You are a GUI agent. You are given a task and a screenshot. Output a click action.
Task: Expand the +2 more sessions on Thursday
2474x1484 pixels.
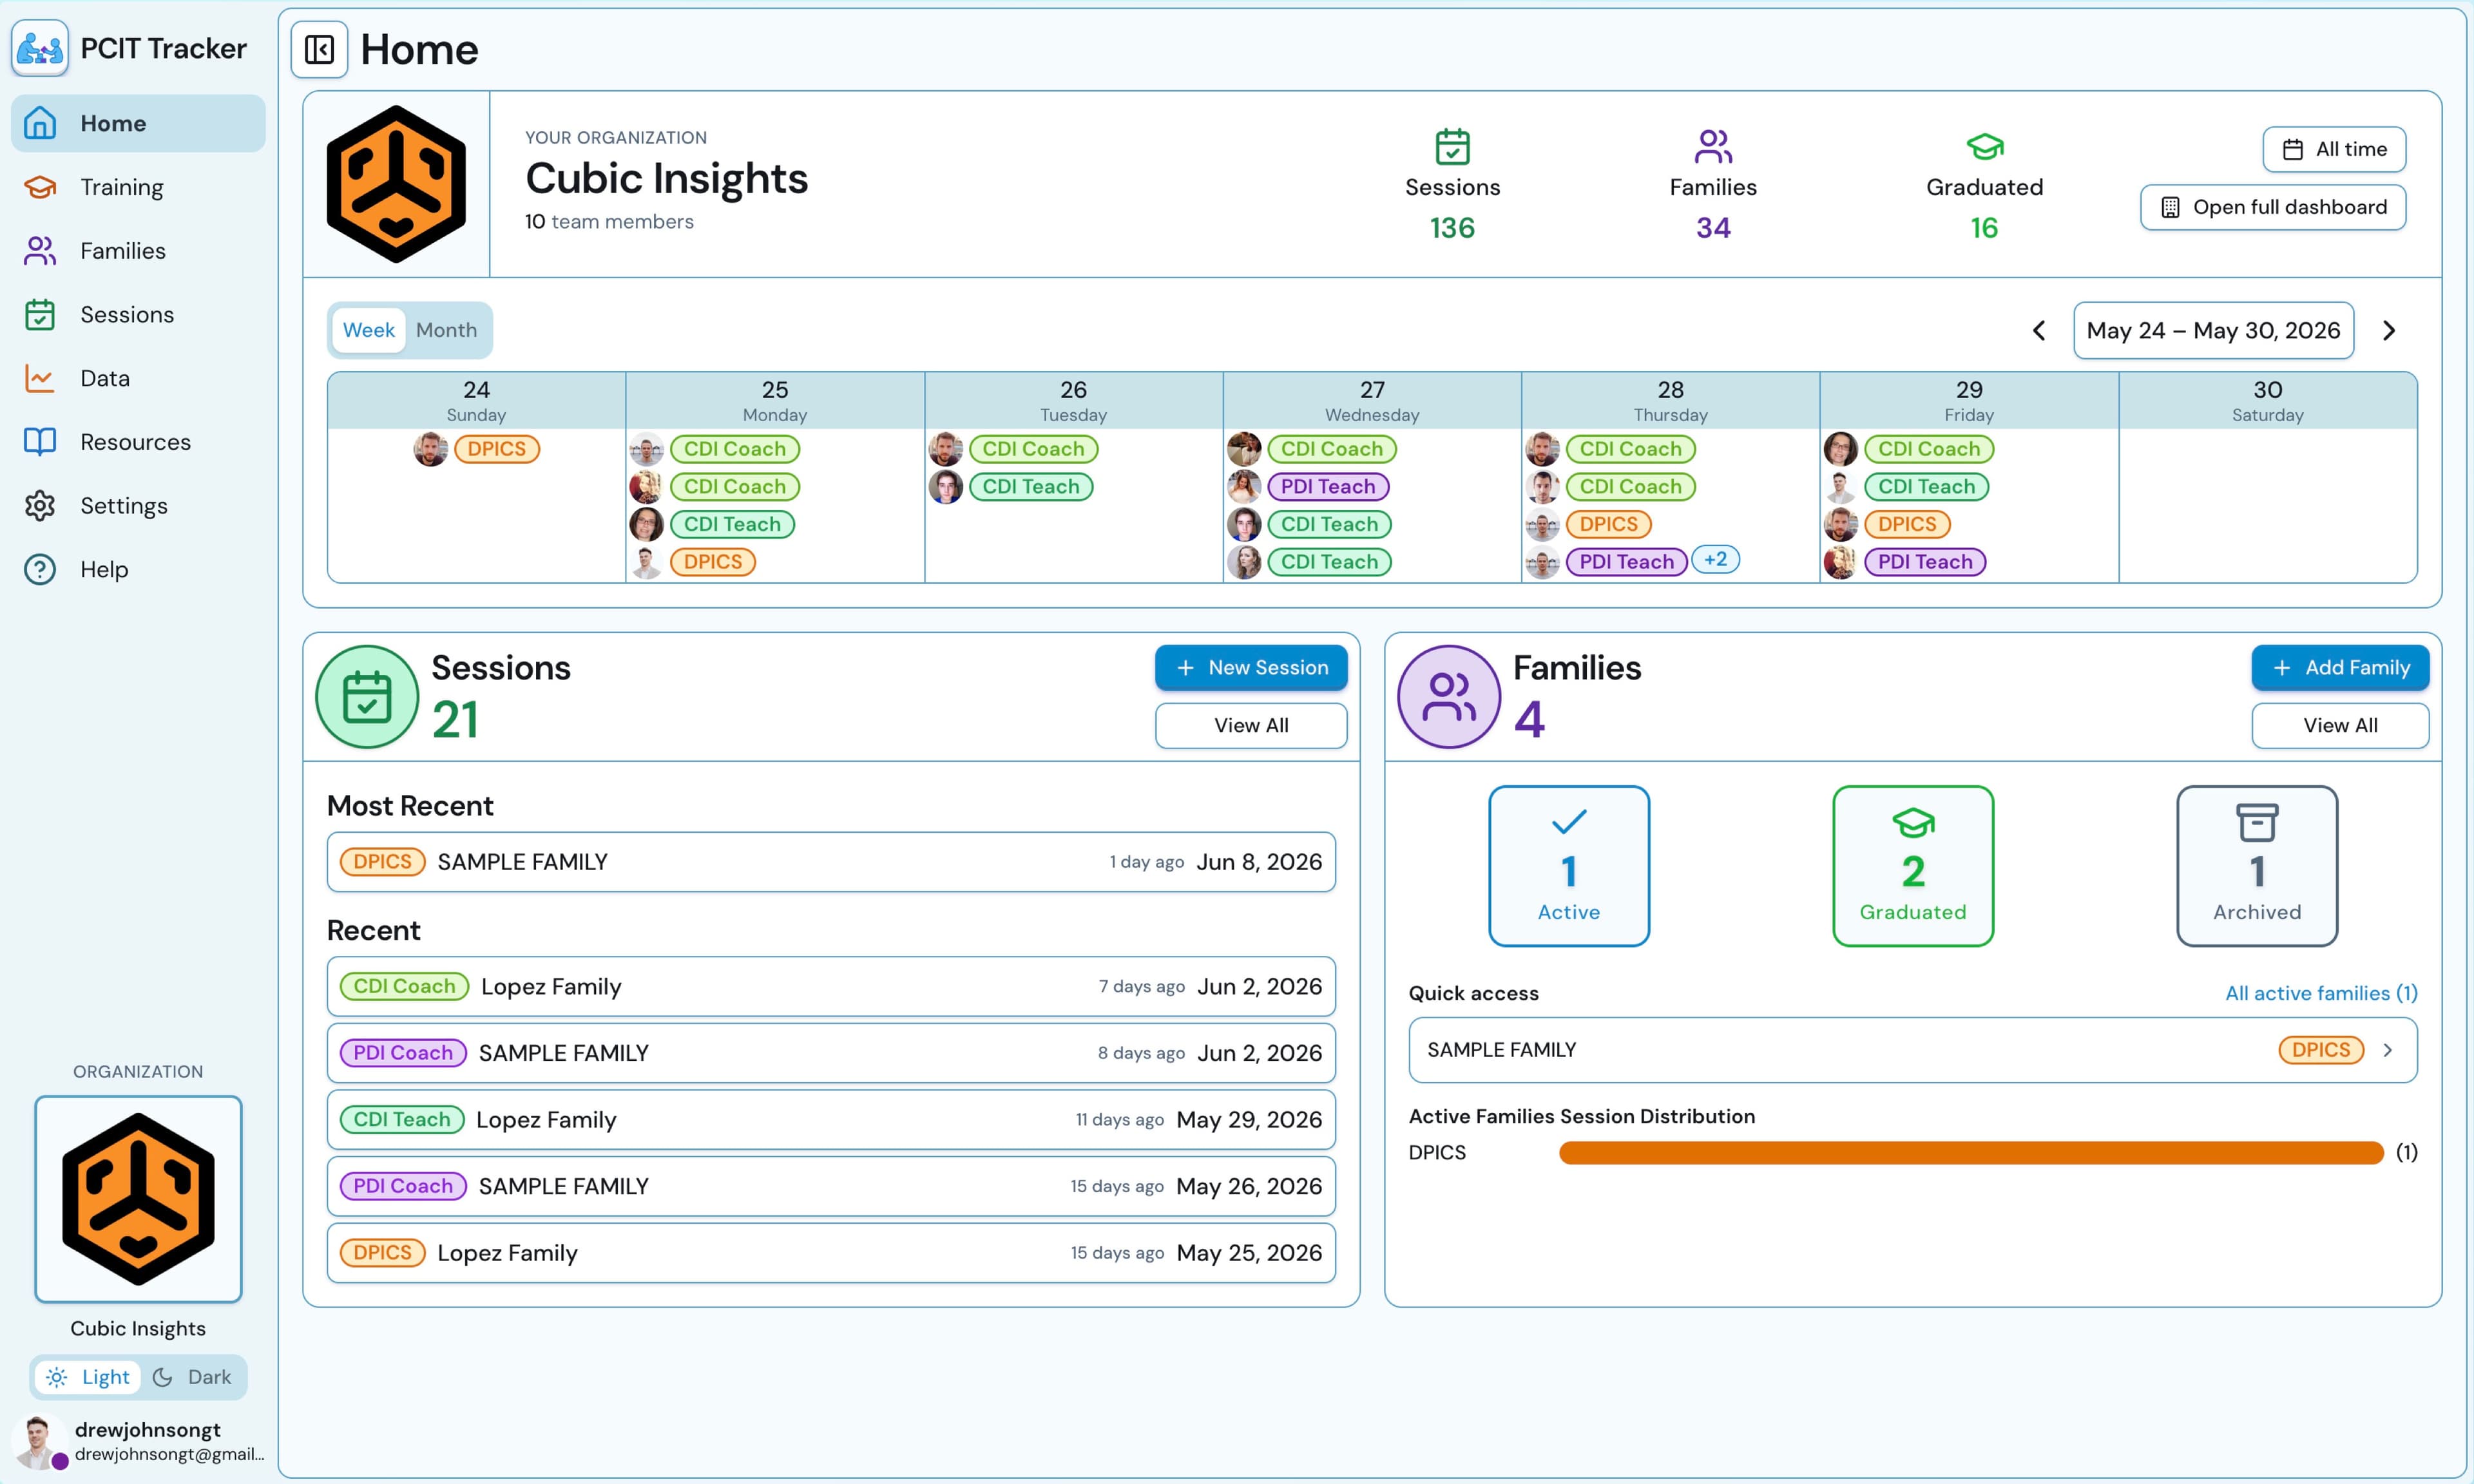click(x=1715, y=560)
